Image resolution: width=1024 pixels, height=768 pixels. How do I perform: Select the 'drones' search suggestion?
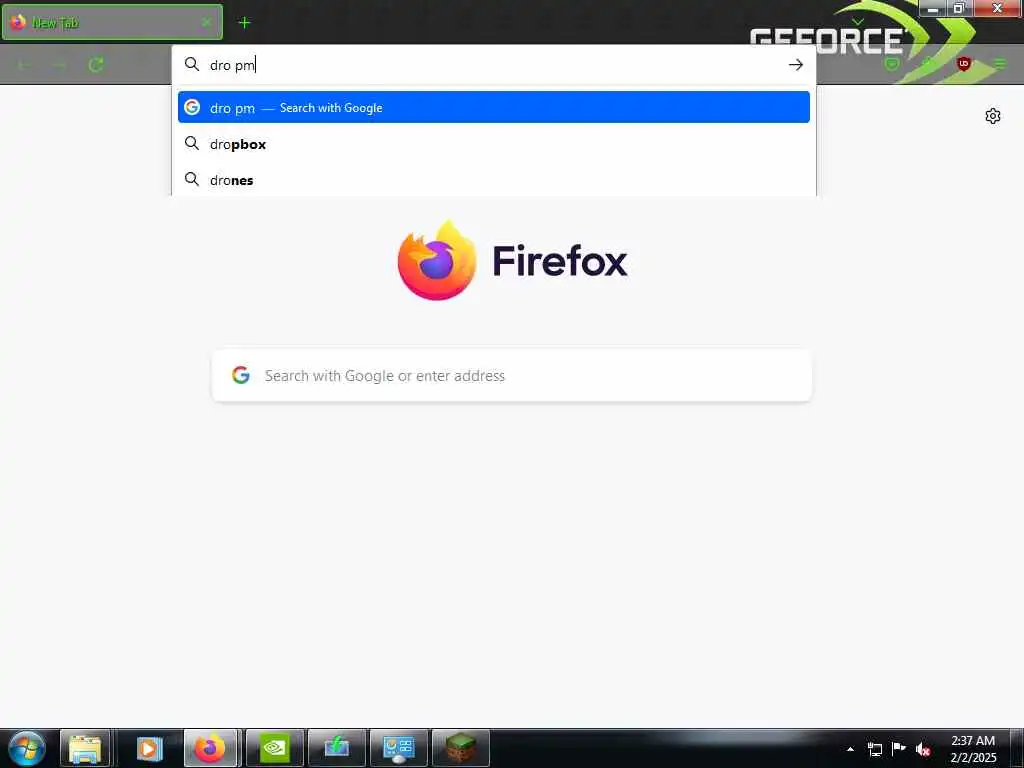pyautogui.click(x=494, y=180)
